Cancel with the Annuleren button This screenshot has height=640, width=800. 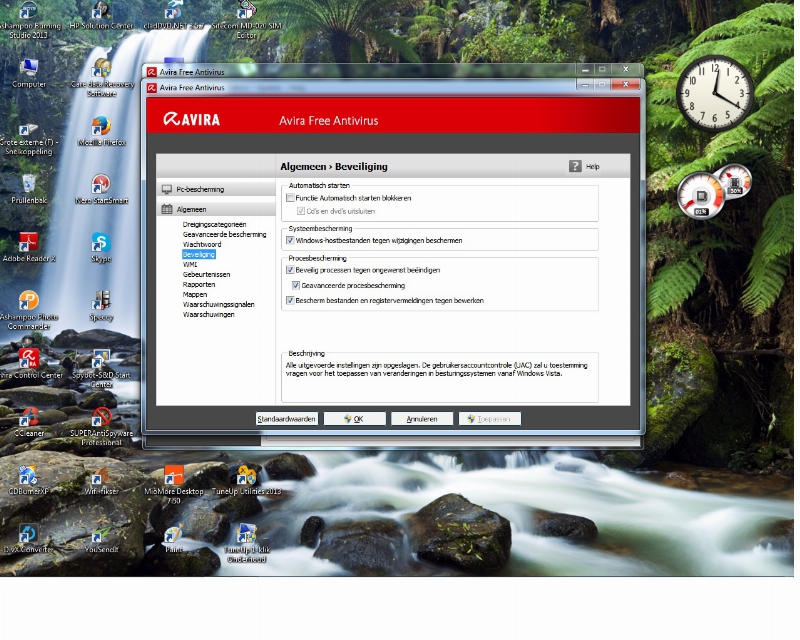(422, 419)
